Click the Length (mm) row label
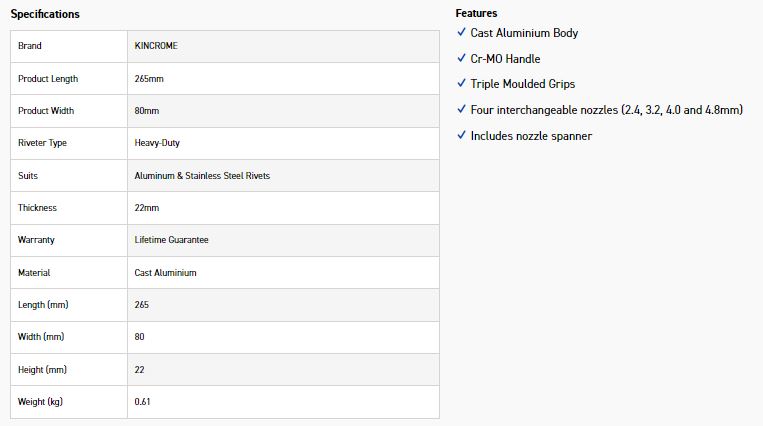763x426 pixels. click(43, 305)
